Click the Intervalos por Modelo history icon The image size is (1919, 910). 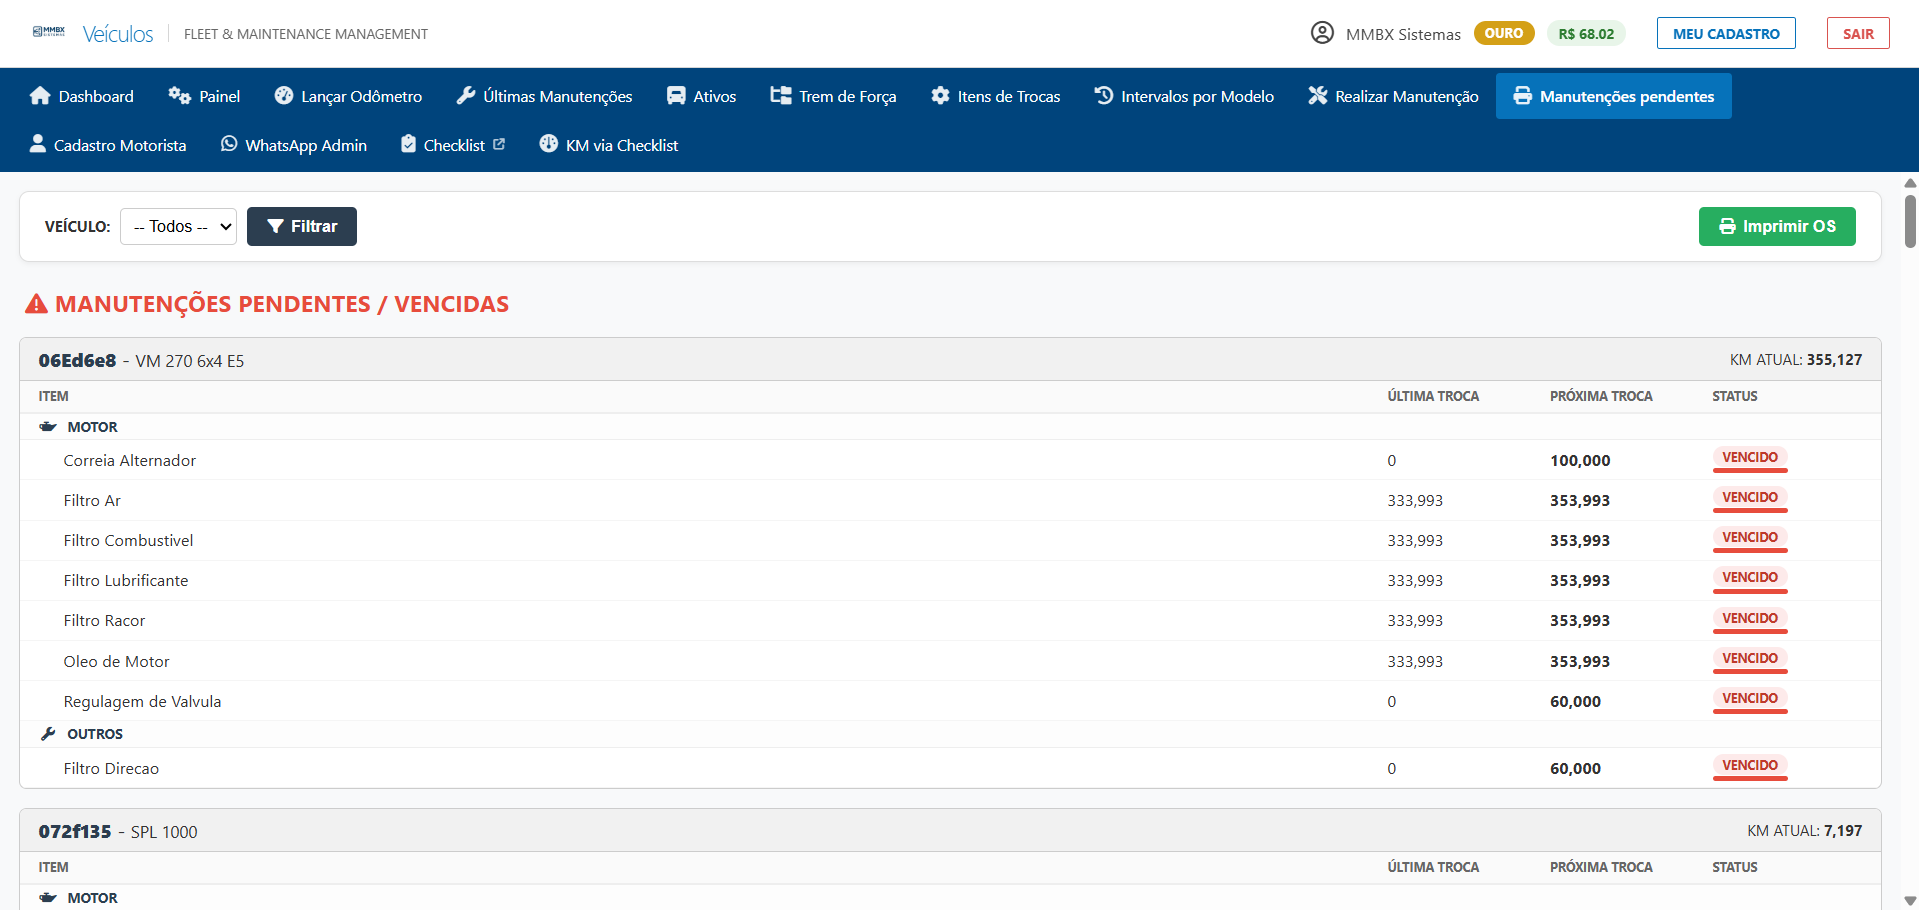[1104, 96]
